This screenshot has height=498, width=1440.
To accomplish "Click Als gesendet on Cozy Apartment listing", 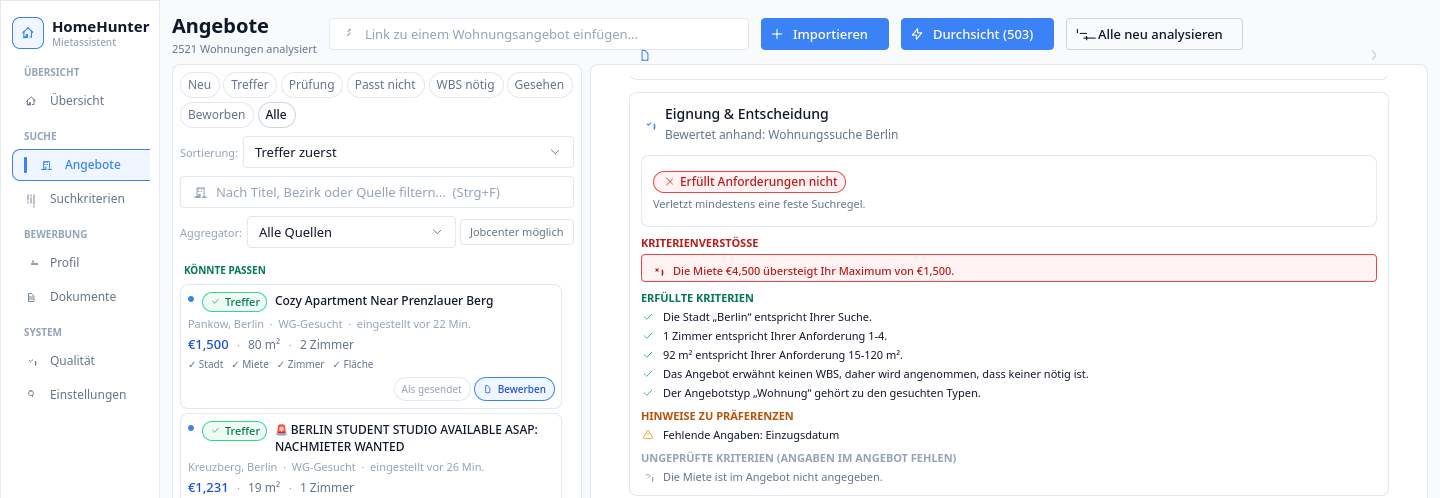I will click(432, 389).
